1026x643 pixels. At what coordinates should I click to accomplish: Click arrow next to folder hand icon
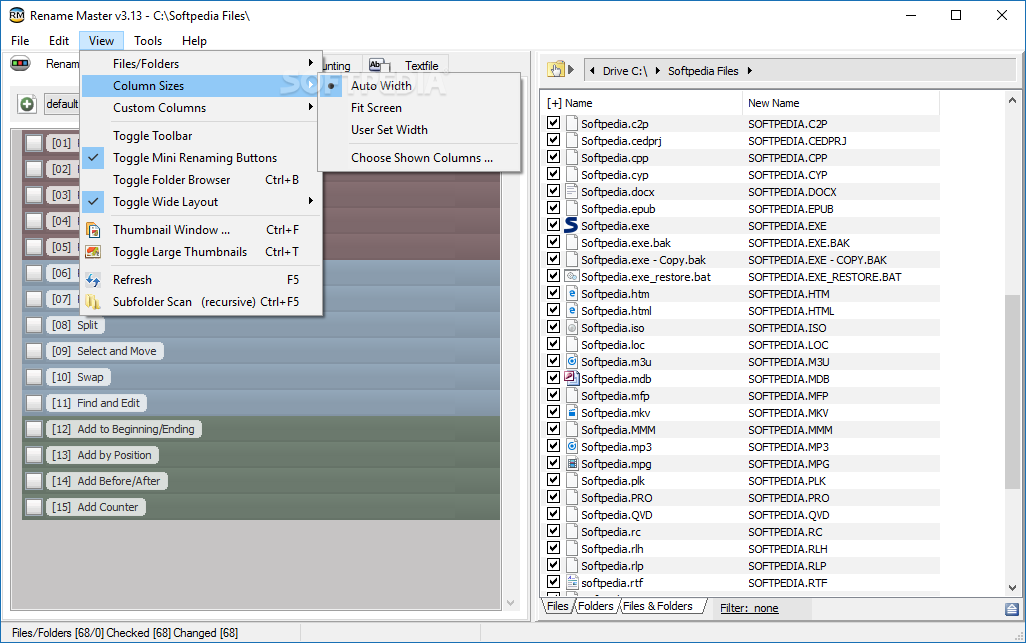point(571,69)
